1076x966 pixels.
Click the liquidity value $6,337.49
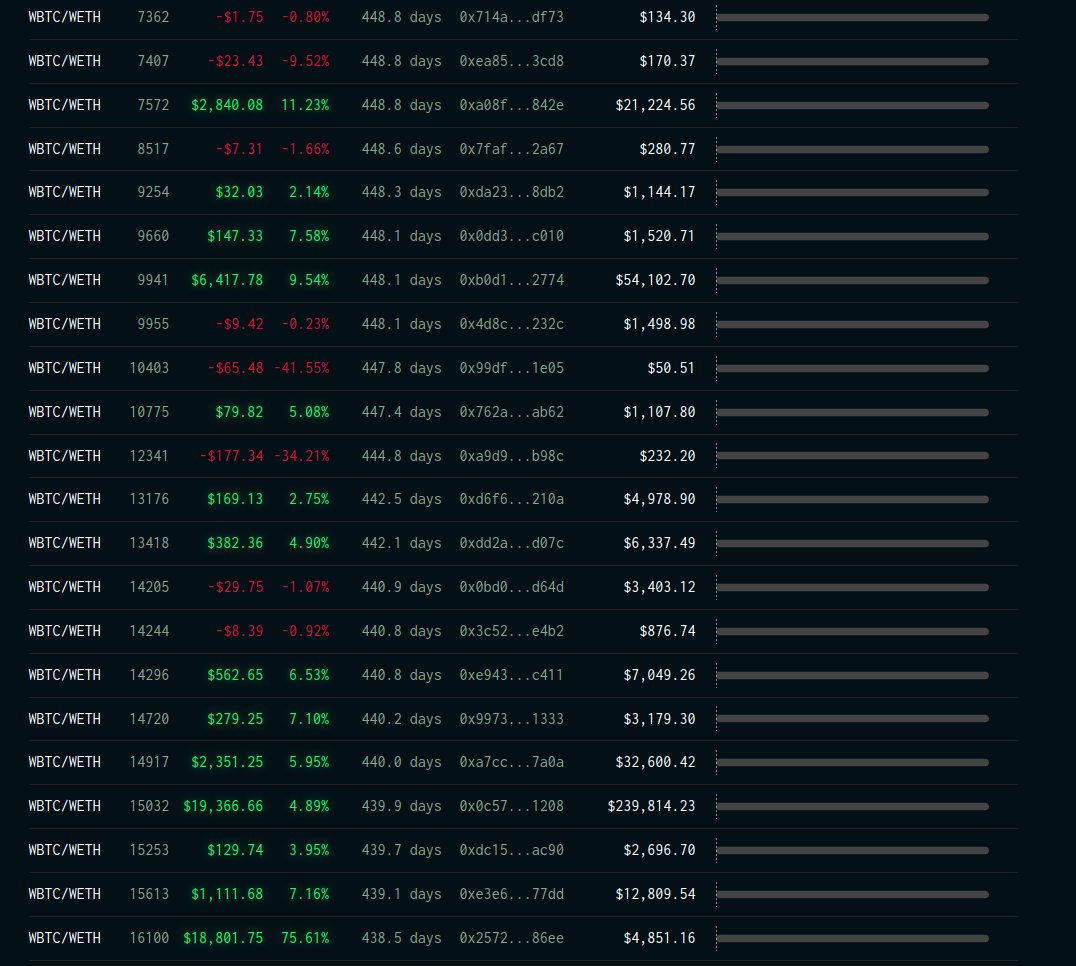pos(659,543)
